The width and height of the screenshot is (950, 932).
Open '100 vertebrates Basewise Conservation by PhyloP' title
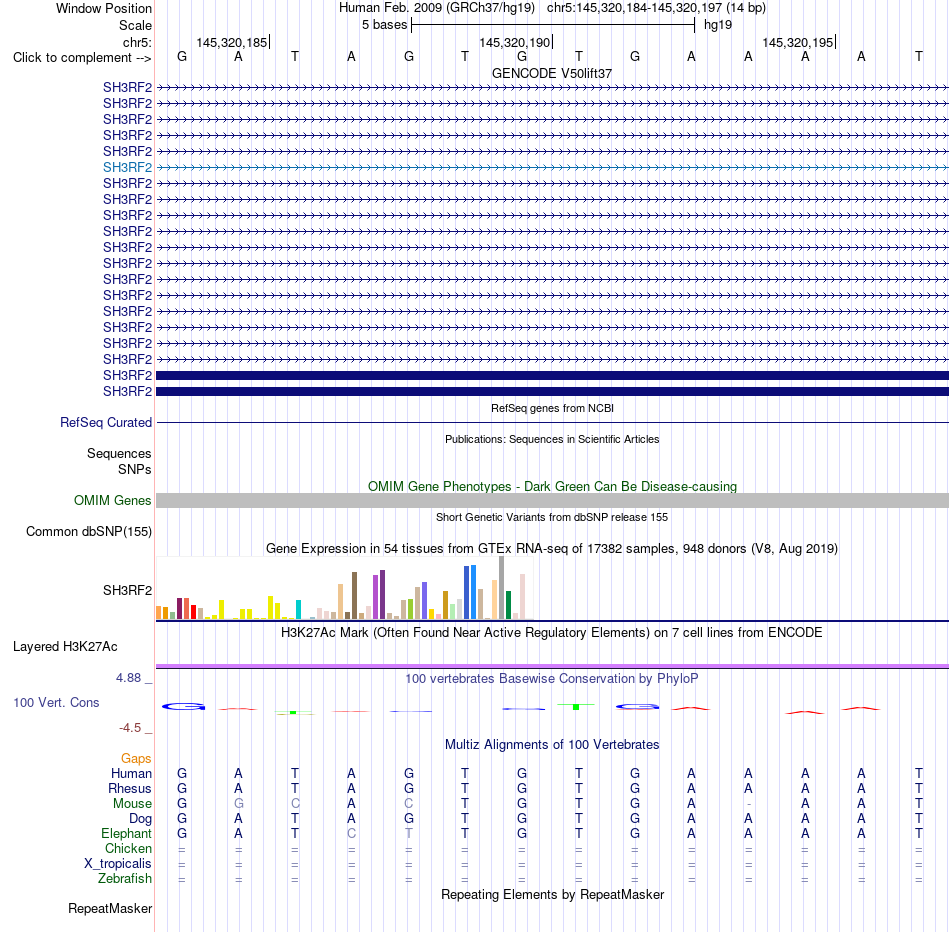click(x=552, y=679)
